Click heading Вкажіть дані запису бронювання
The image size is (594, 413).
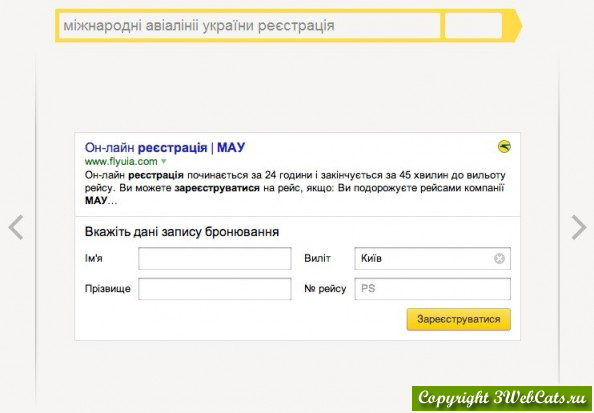[x=182, y=232]
